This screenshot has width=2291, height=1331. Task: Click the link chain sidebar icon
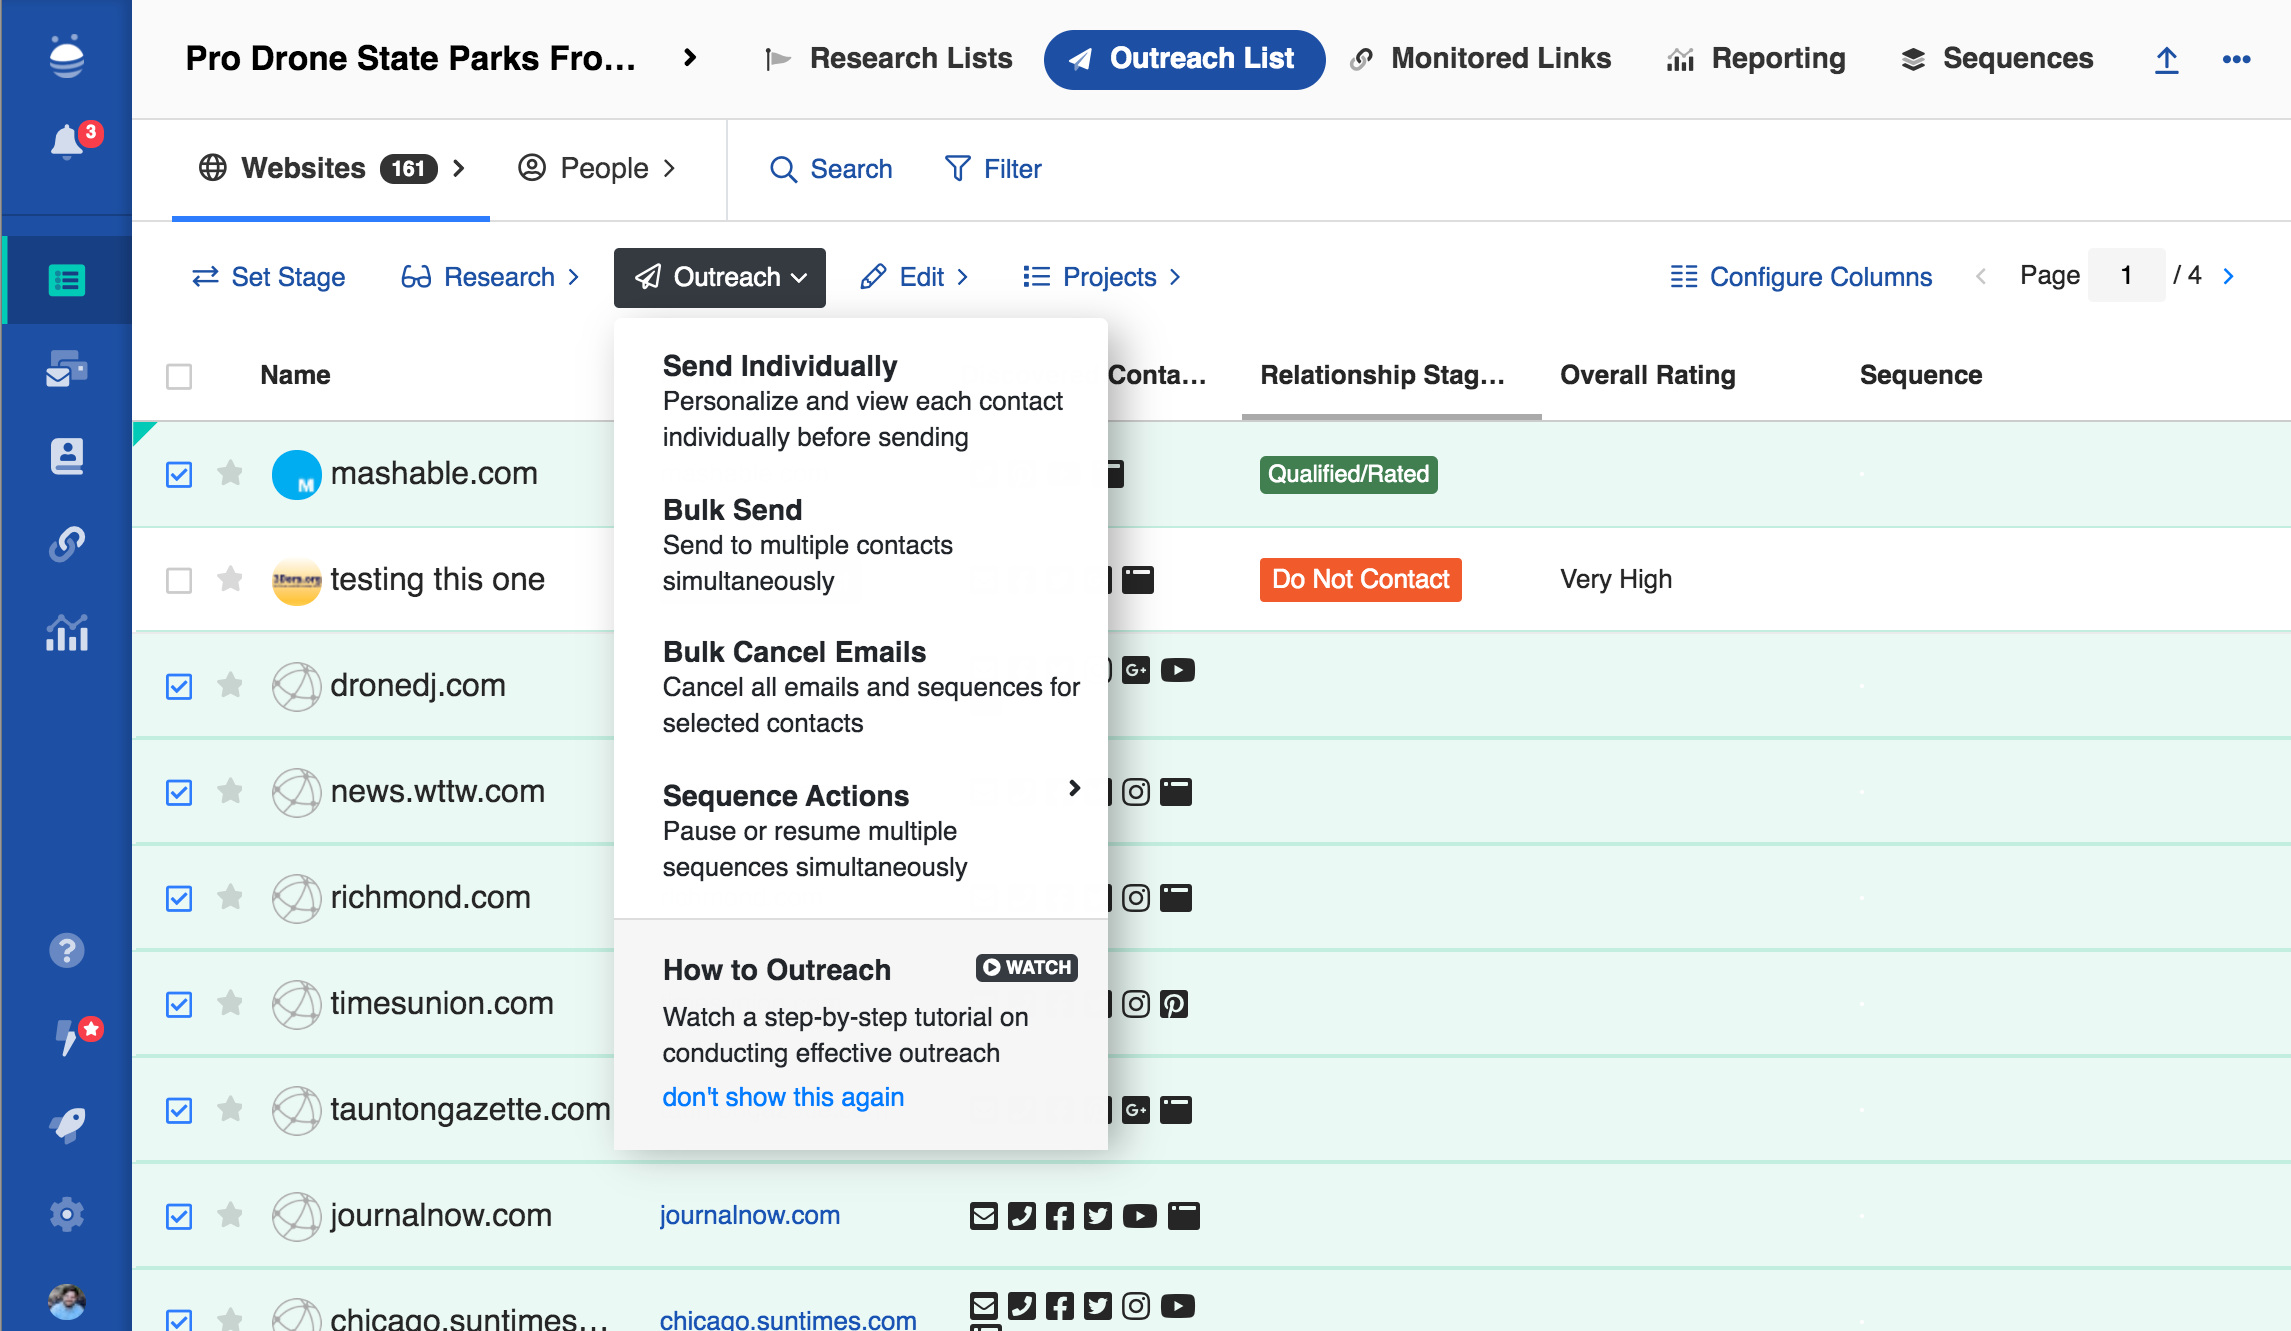pos(67,544)
